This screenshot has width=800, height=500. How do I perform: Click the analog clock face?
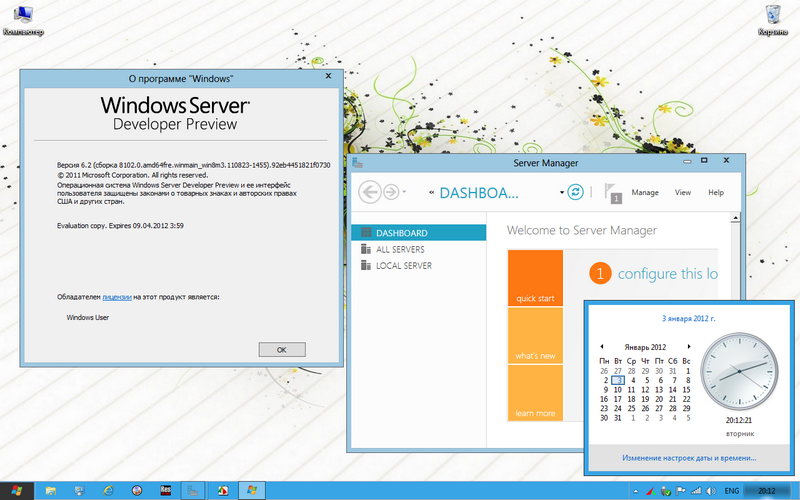tap(739, 372)
